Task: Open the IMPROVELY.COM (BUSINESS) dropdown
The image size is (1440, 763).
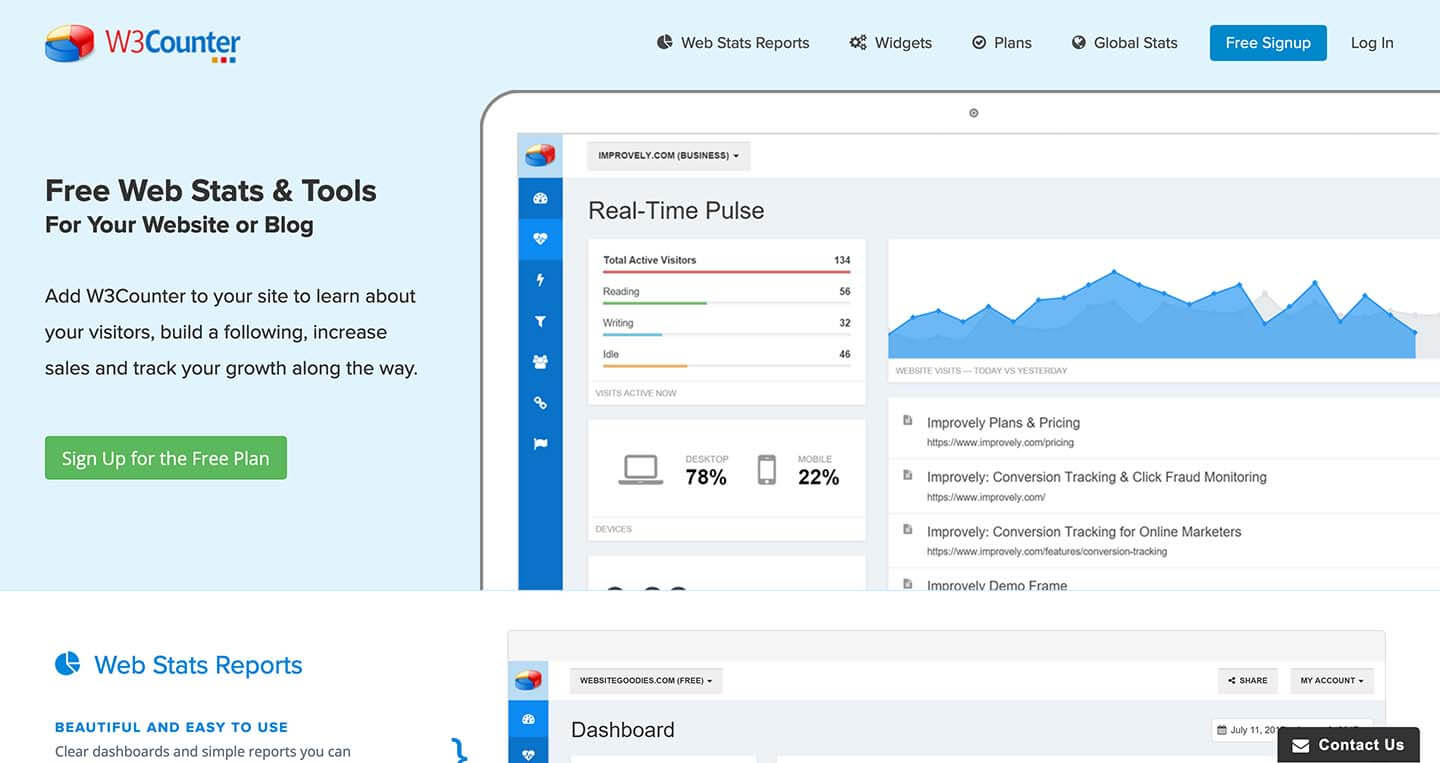Action: pyautogui.click(x=668, y=156)
